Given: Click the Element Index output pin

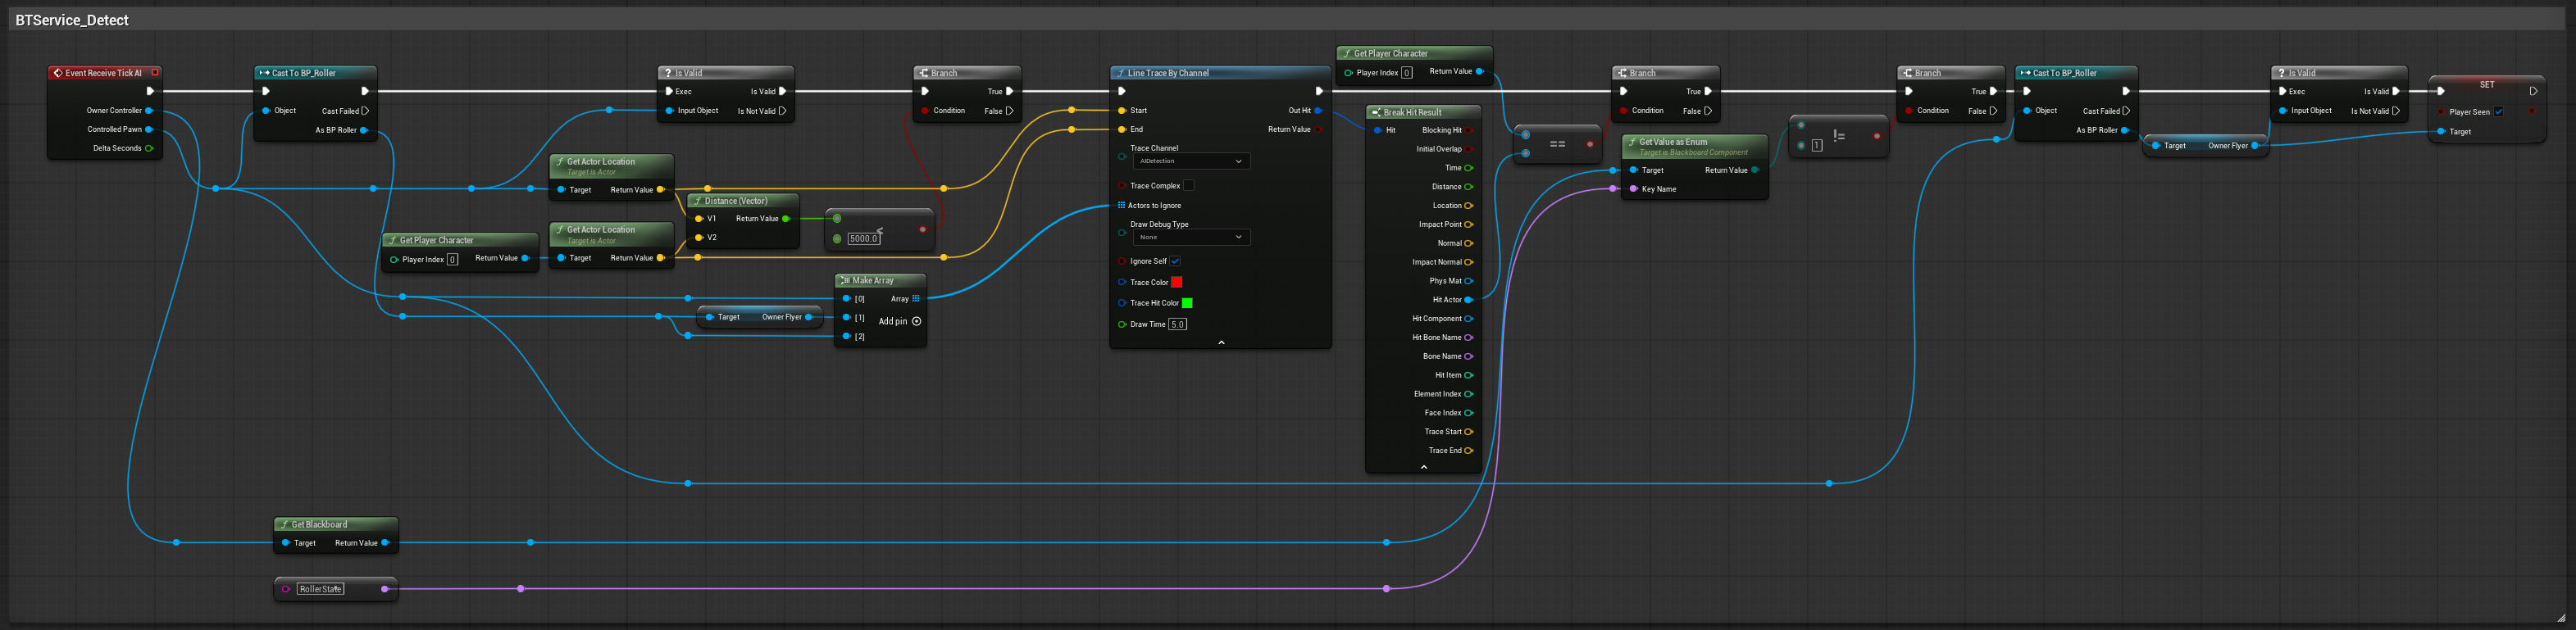Looking at the screenshot, I should point(1469,394).
